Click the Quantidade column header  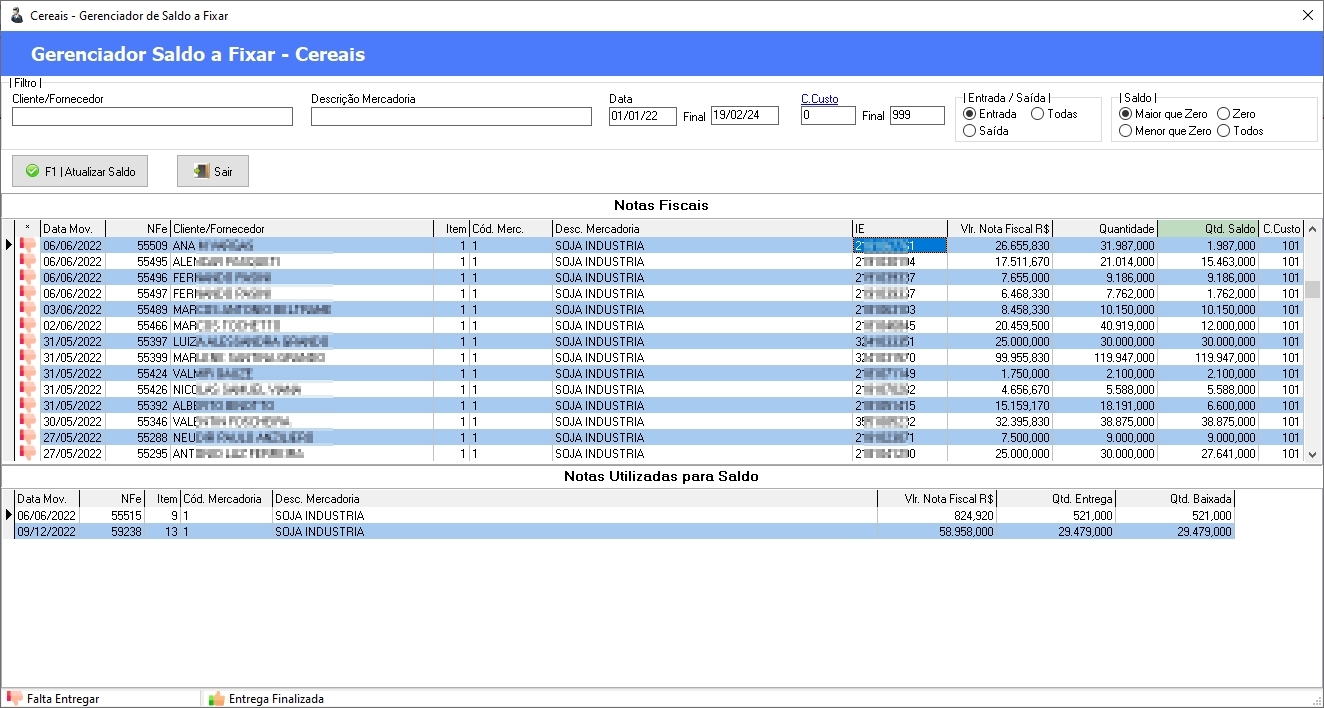tap(1105, 229)
